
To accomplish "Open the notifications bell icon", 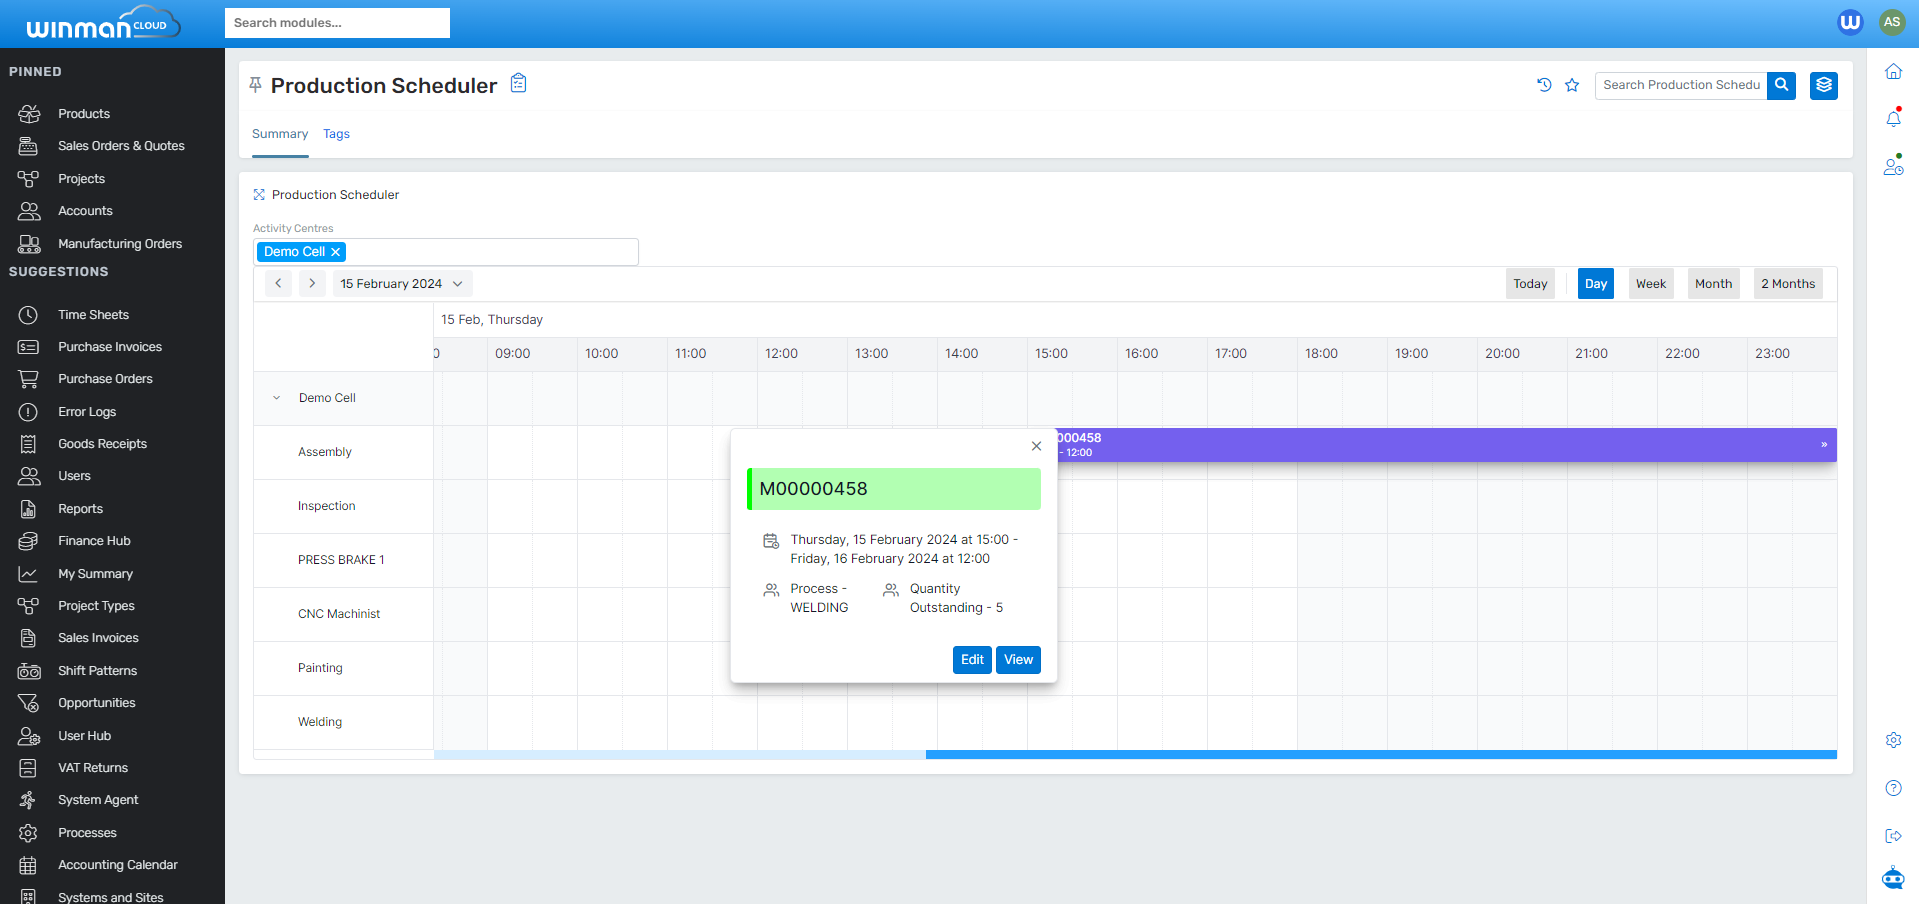I will point(1893,118).
